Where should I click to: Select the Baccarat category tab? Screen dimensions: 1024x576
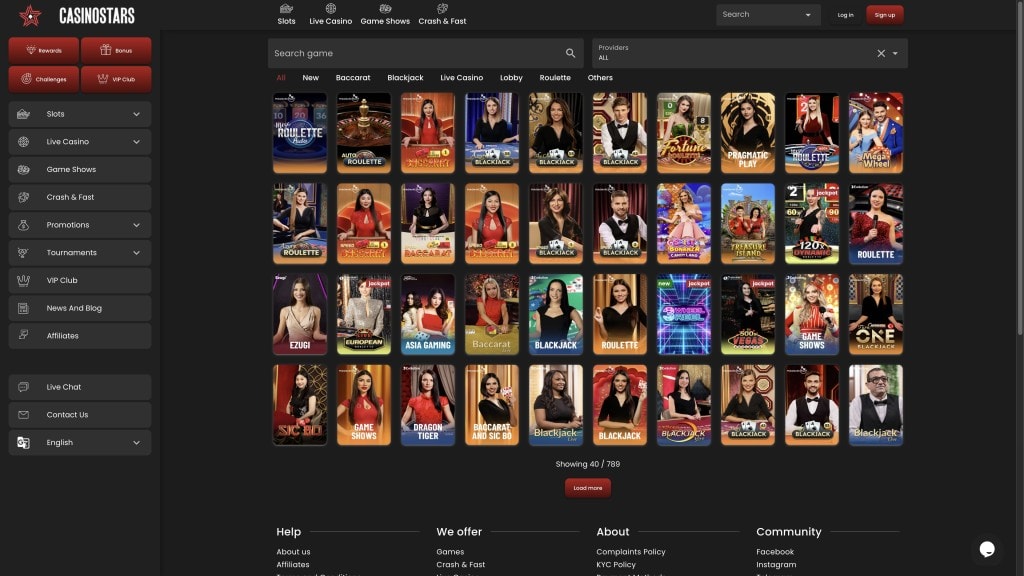point(353,78)
